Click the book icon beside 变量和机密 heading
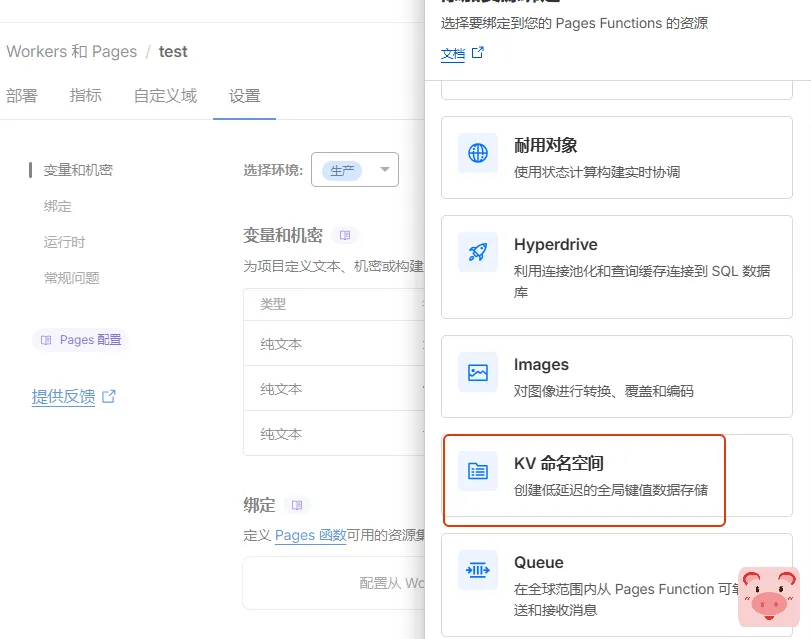The width and height of the screenshot is (811, 639). tap(345, 236)
